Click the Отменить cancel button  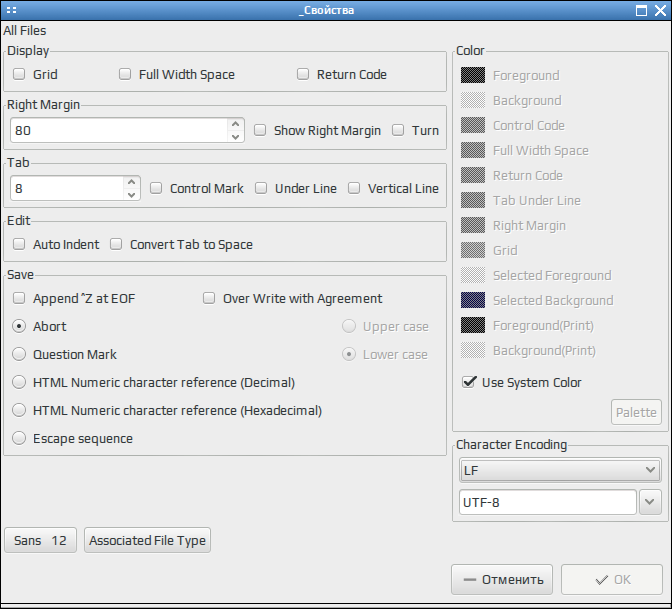[502, 579]
